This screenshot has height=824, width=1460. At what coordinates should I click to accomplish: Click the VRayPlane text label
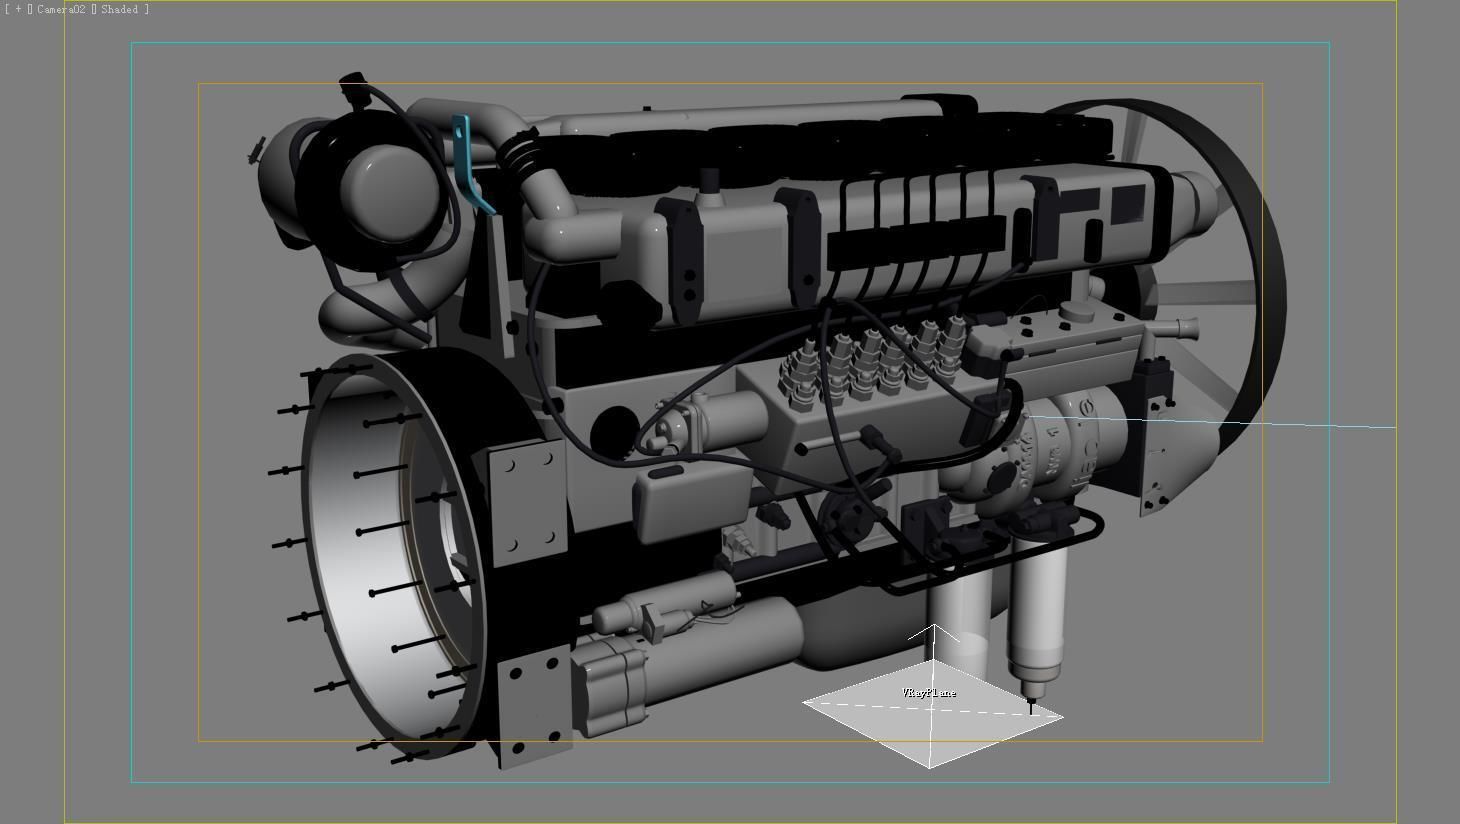(930, 691)
